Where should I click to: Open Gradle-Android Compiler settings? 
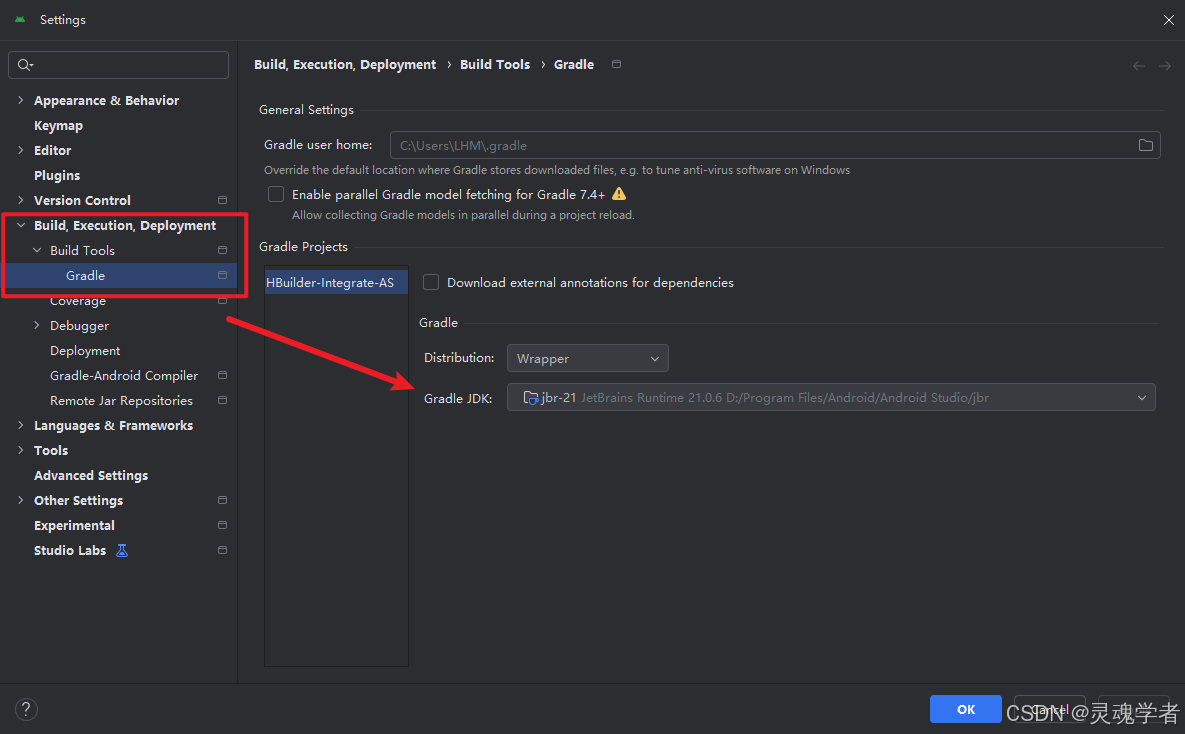(x=124, y=376)
